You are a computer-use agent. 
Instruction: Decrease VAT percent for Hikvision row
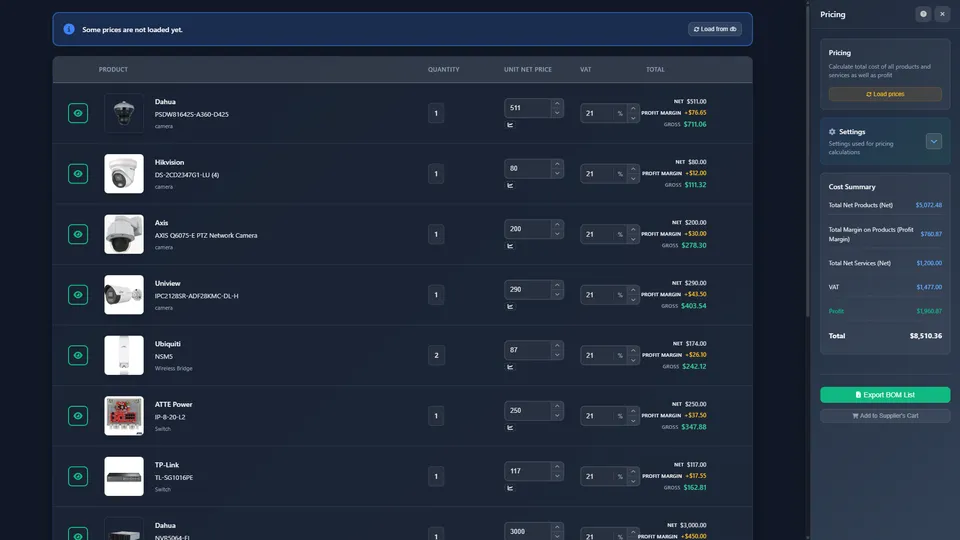(633, 179)
